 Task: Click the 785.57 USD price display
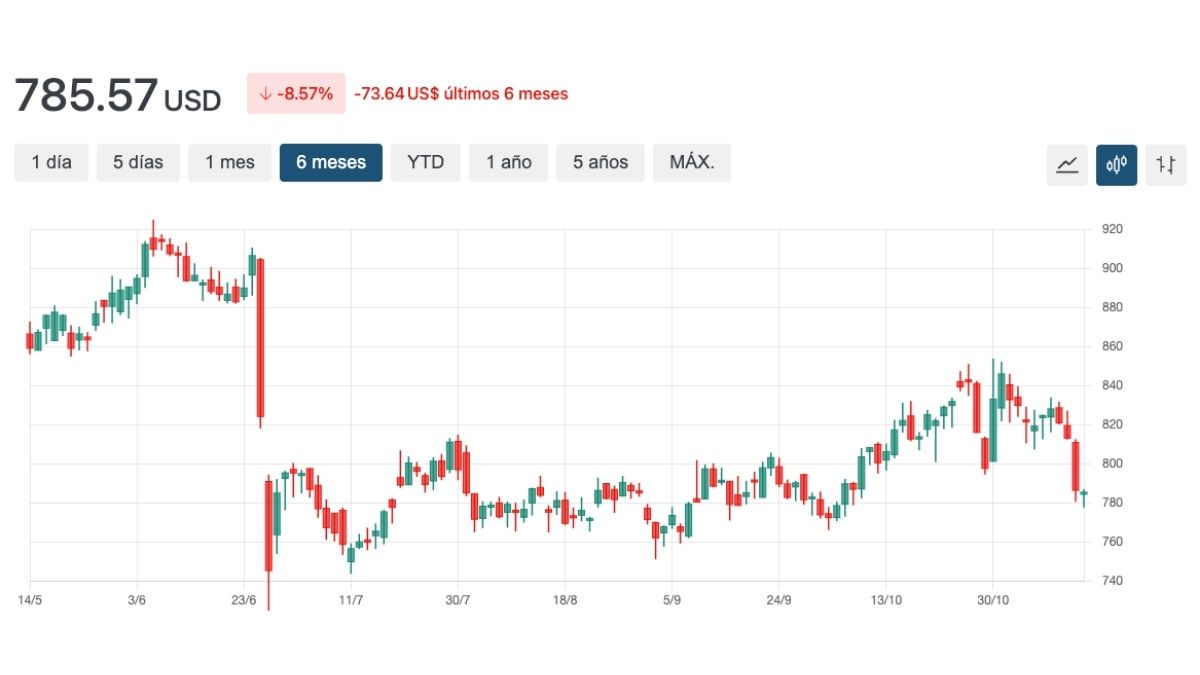coord(117,95)
